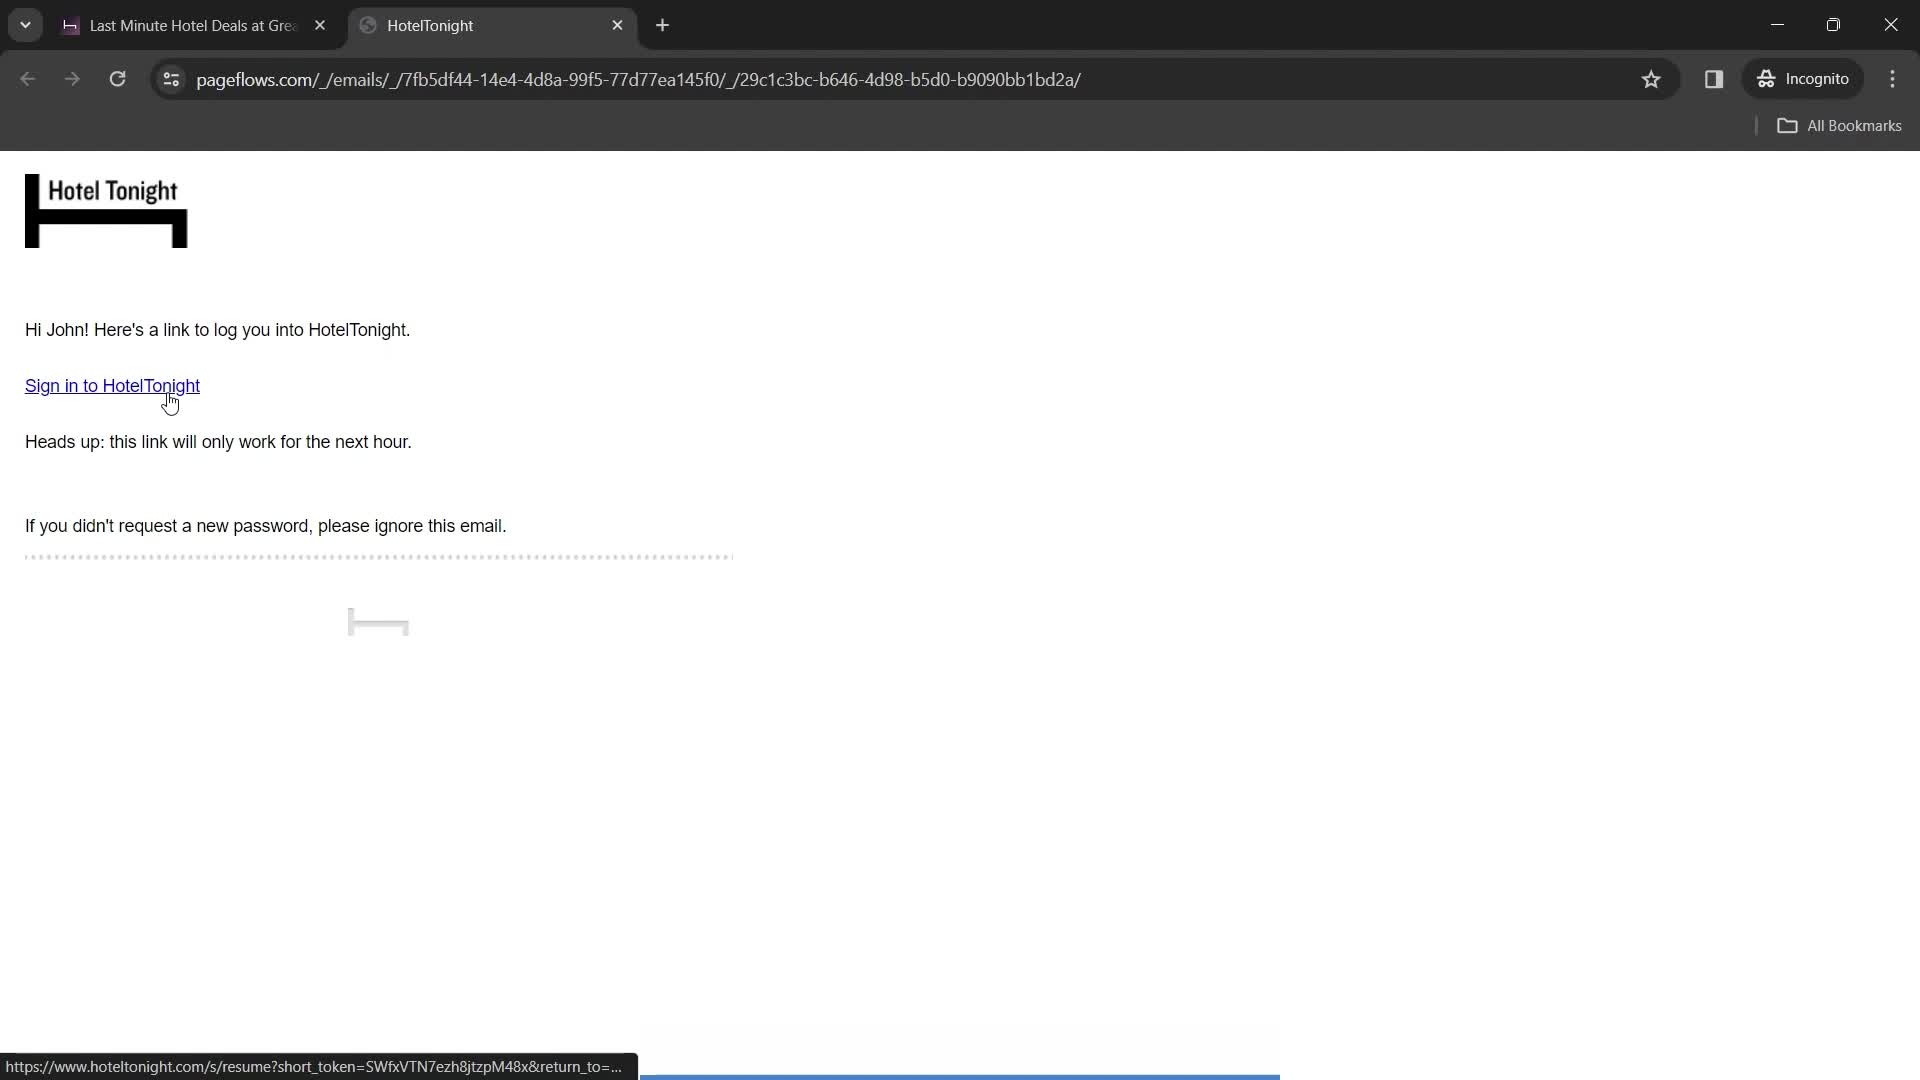Click the new tab plus icon

point(665,25)
